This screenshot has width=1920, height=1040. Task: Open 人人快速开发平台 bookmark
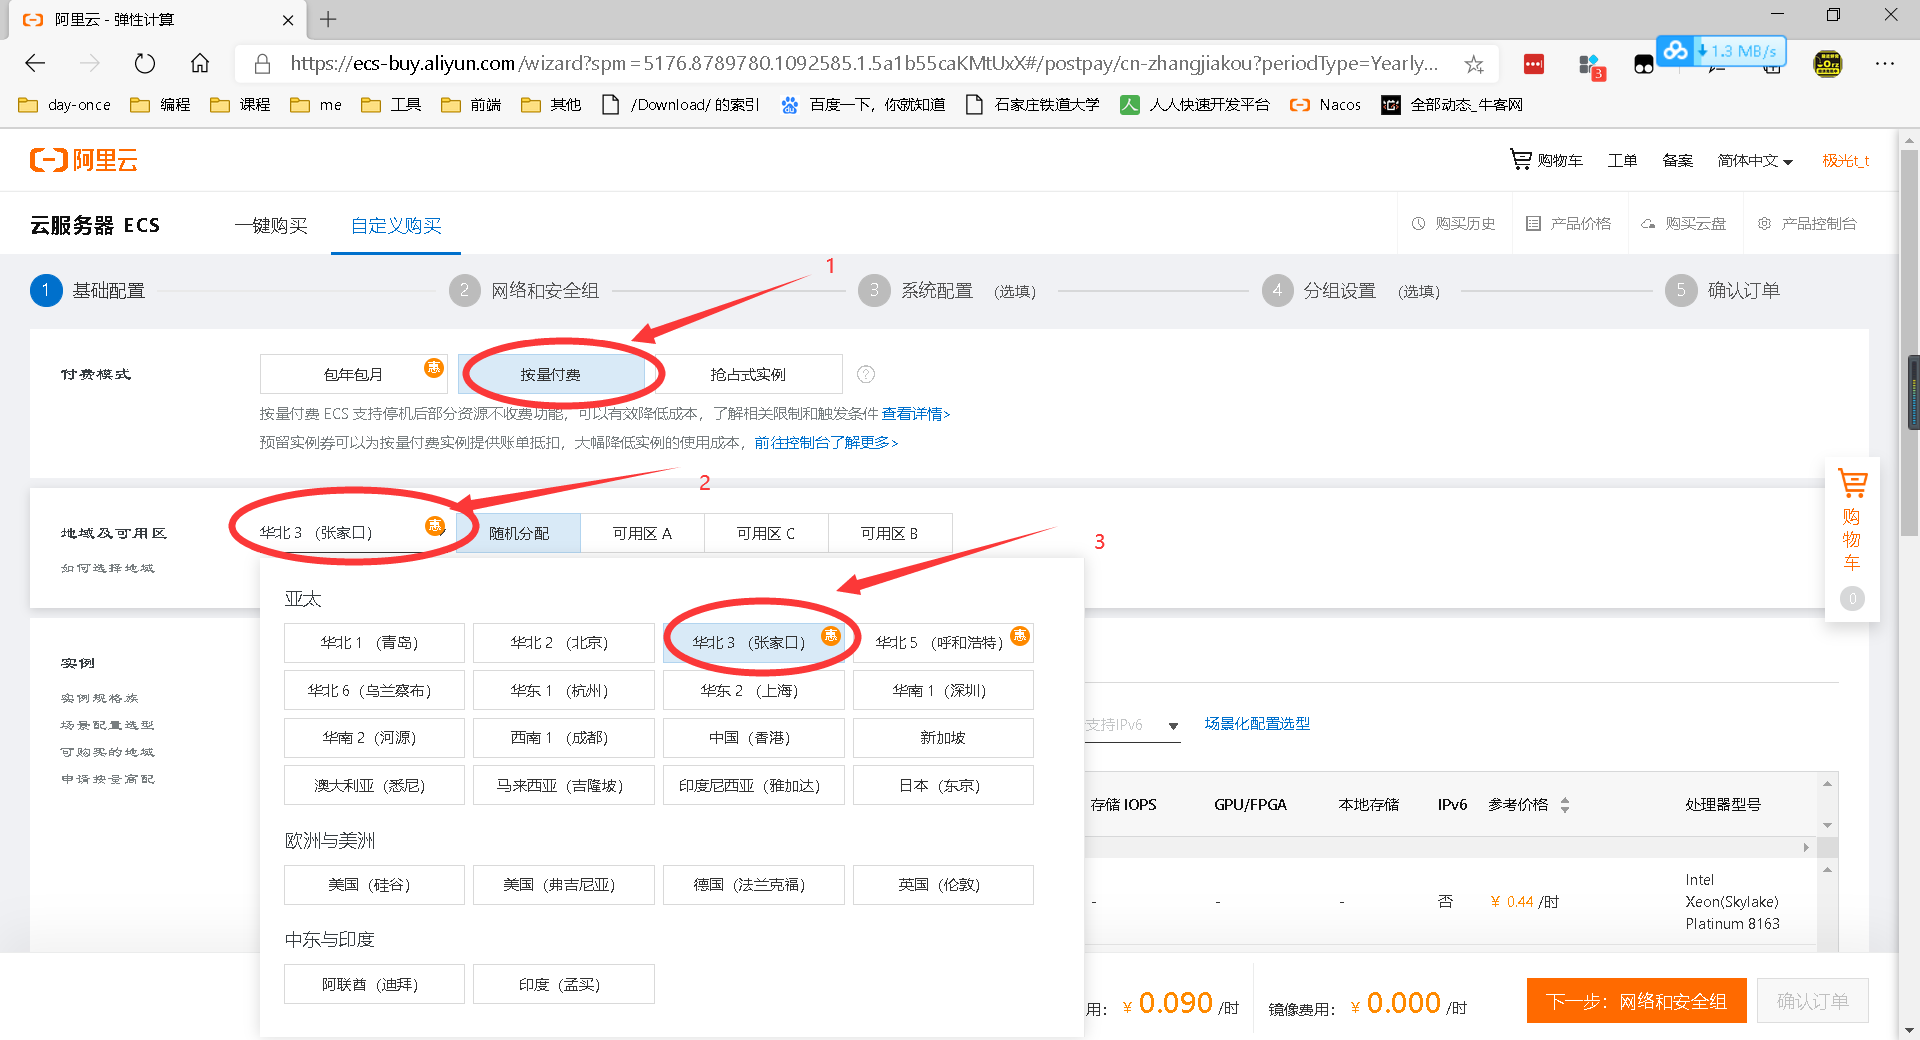(1195, 104)
